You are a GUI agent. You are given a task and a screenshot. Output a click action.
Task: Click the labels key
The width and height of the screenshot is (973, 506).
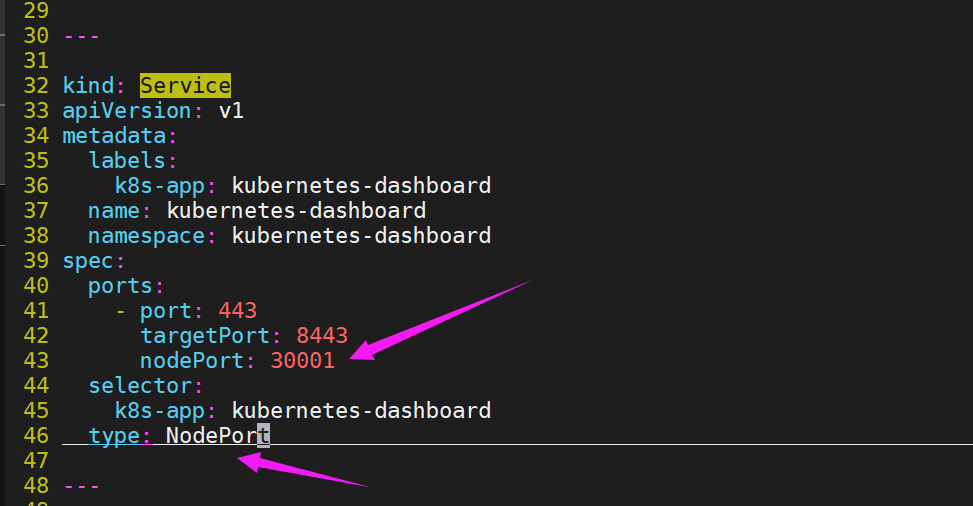pos(127,161)
